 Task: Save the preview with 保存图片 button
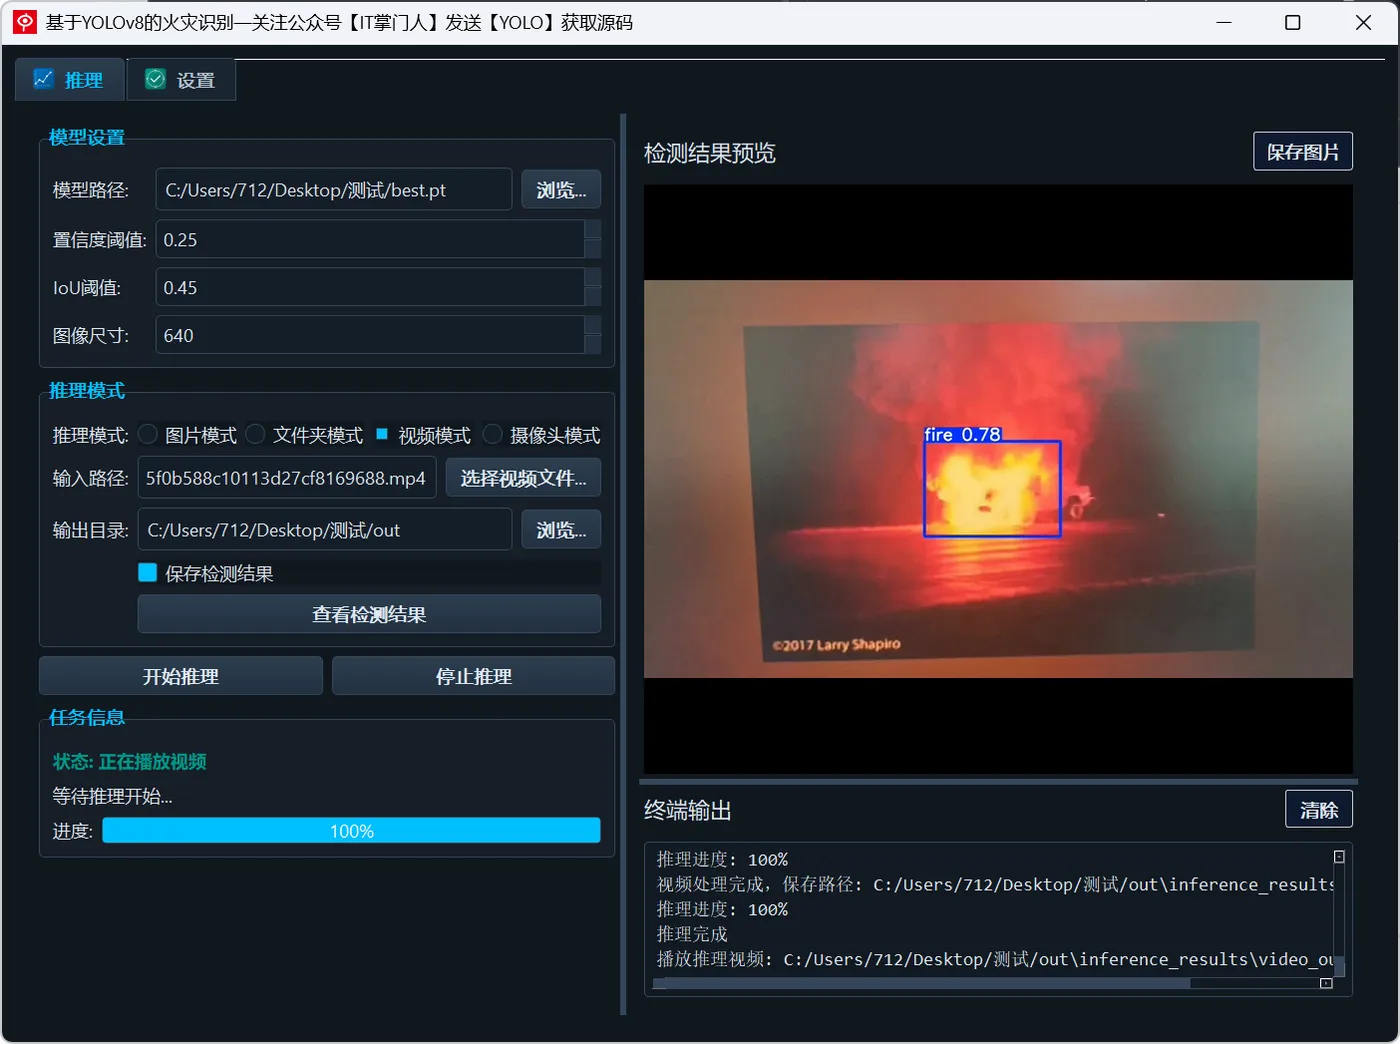(x=1303, y=151)
